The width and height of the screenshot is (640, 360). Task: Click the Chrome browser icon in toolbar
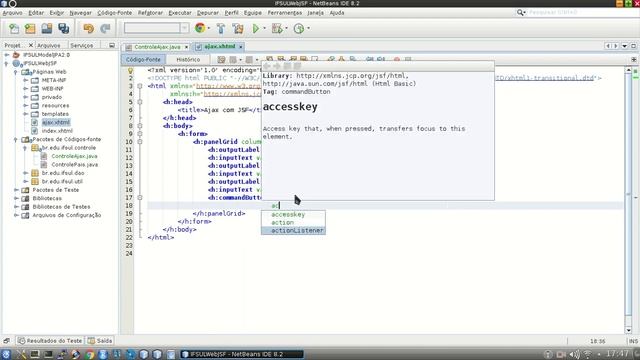click(x=200, y=28)
